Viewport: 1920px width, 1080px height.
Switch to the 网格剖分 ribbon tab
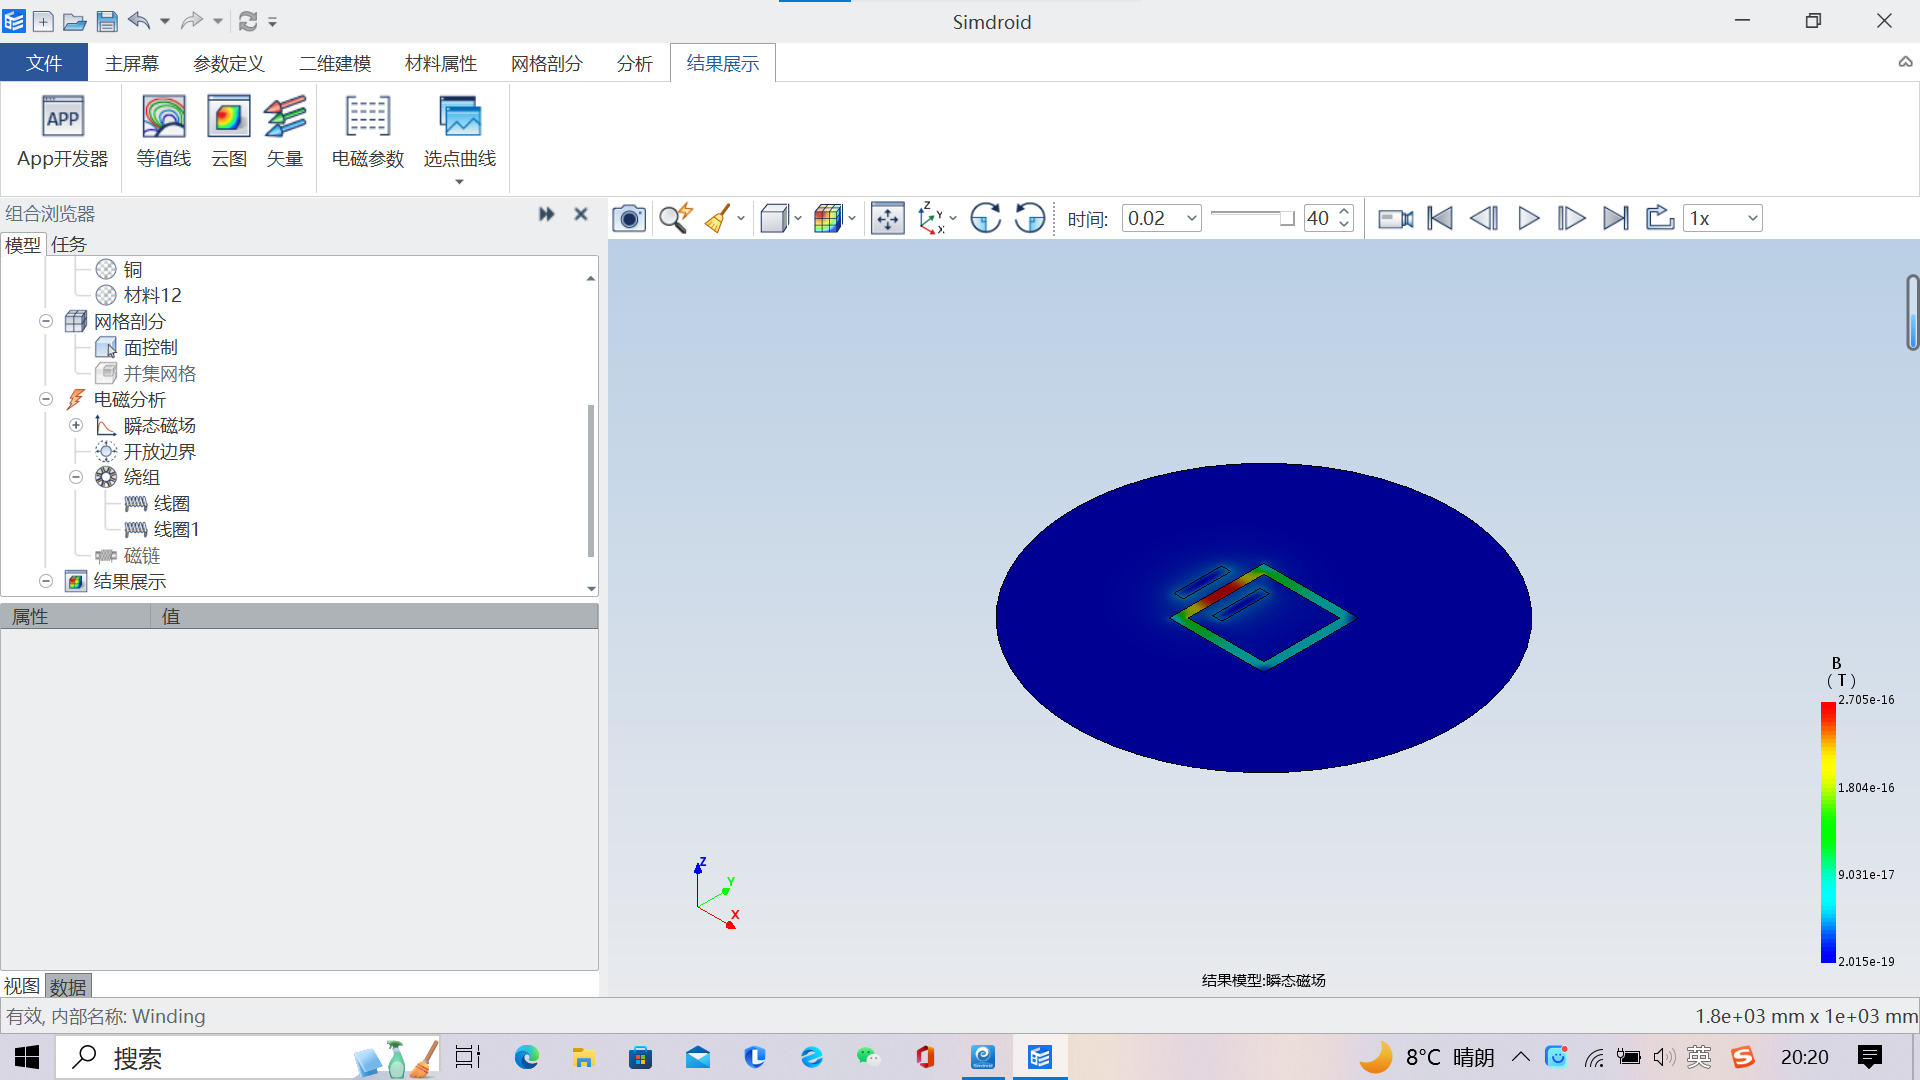pyautogui.click(x=547, y=63)
